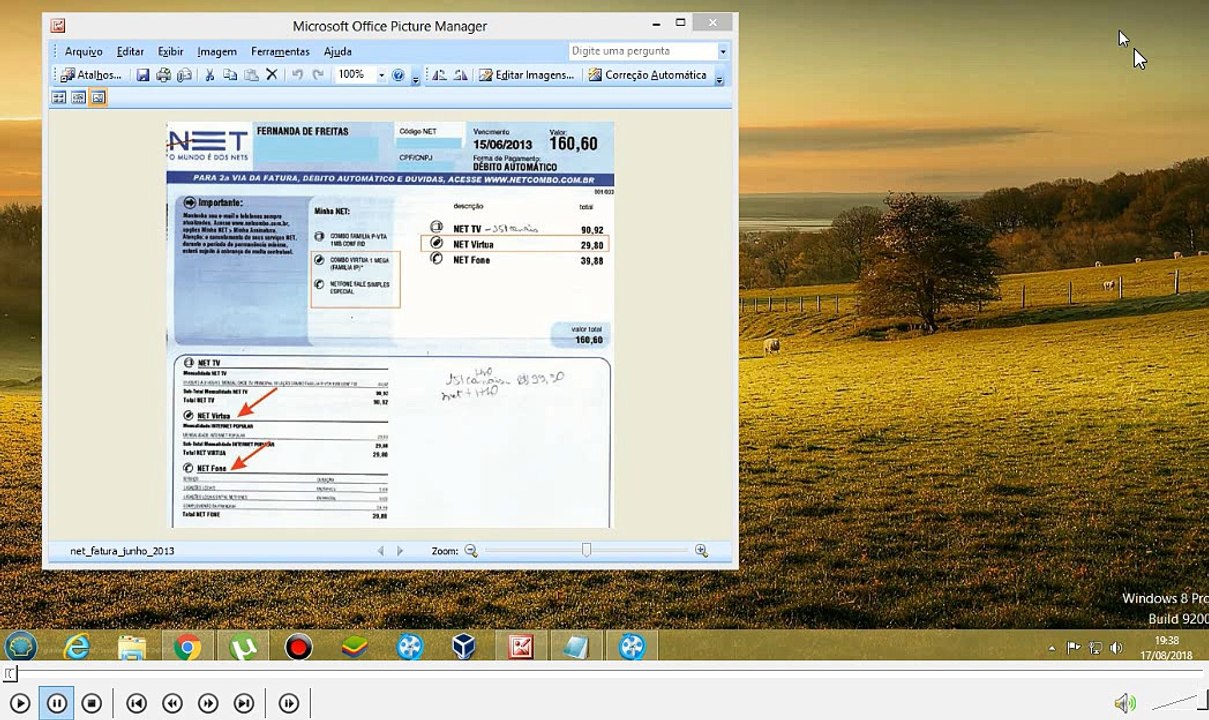Click the zoom slider handle

(x=587, y=550)
